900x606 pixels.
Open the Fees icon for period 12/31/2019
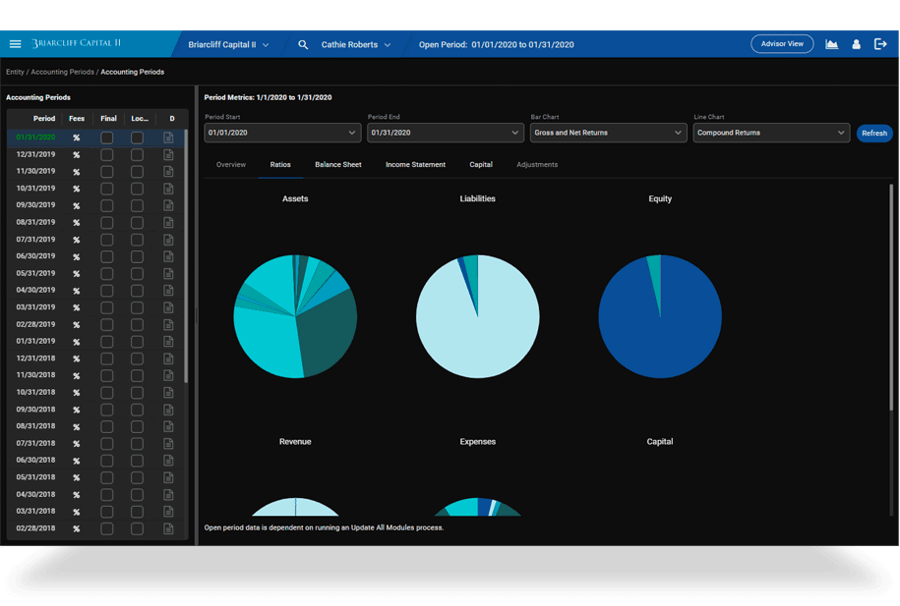75,153
